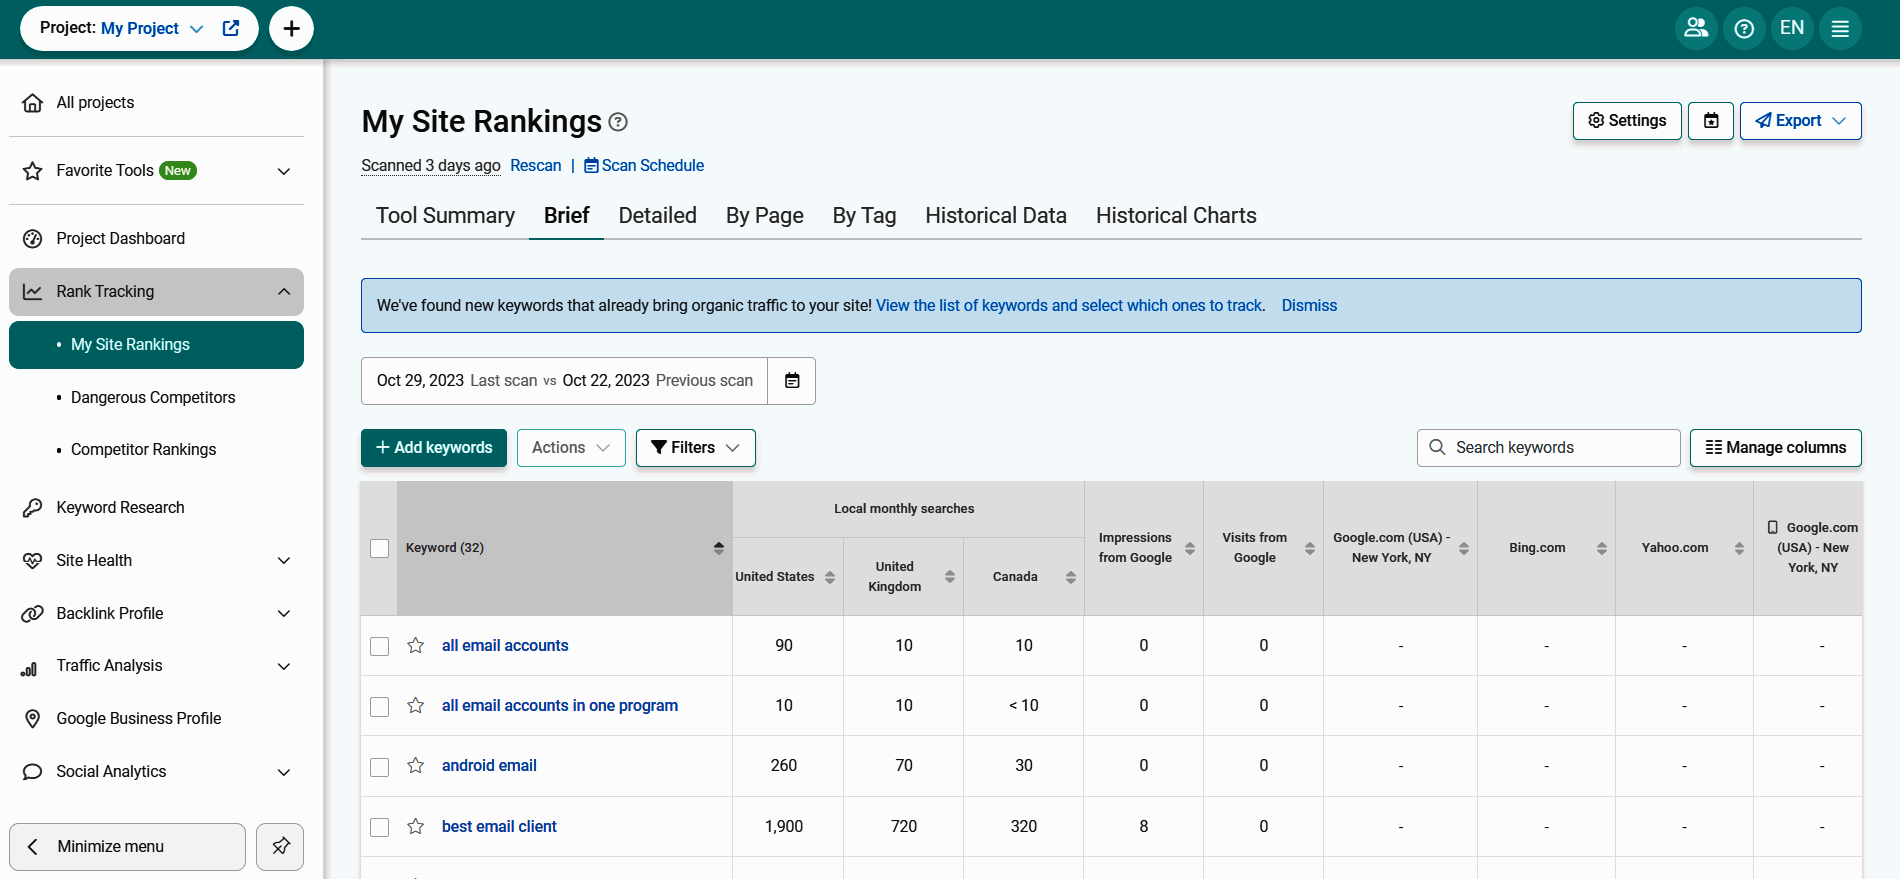Open the hamburger menu icon in header
Screen dimensions: 1900x879
[1840, 29]
